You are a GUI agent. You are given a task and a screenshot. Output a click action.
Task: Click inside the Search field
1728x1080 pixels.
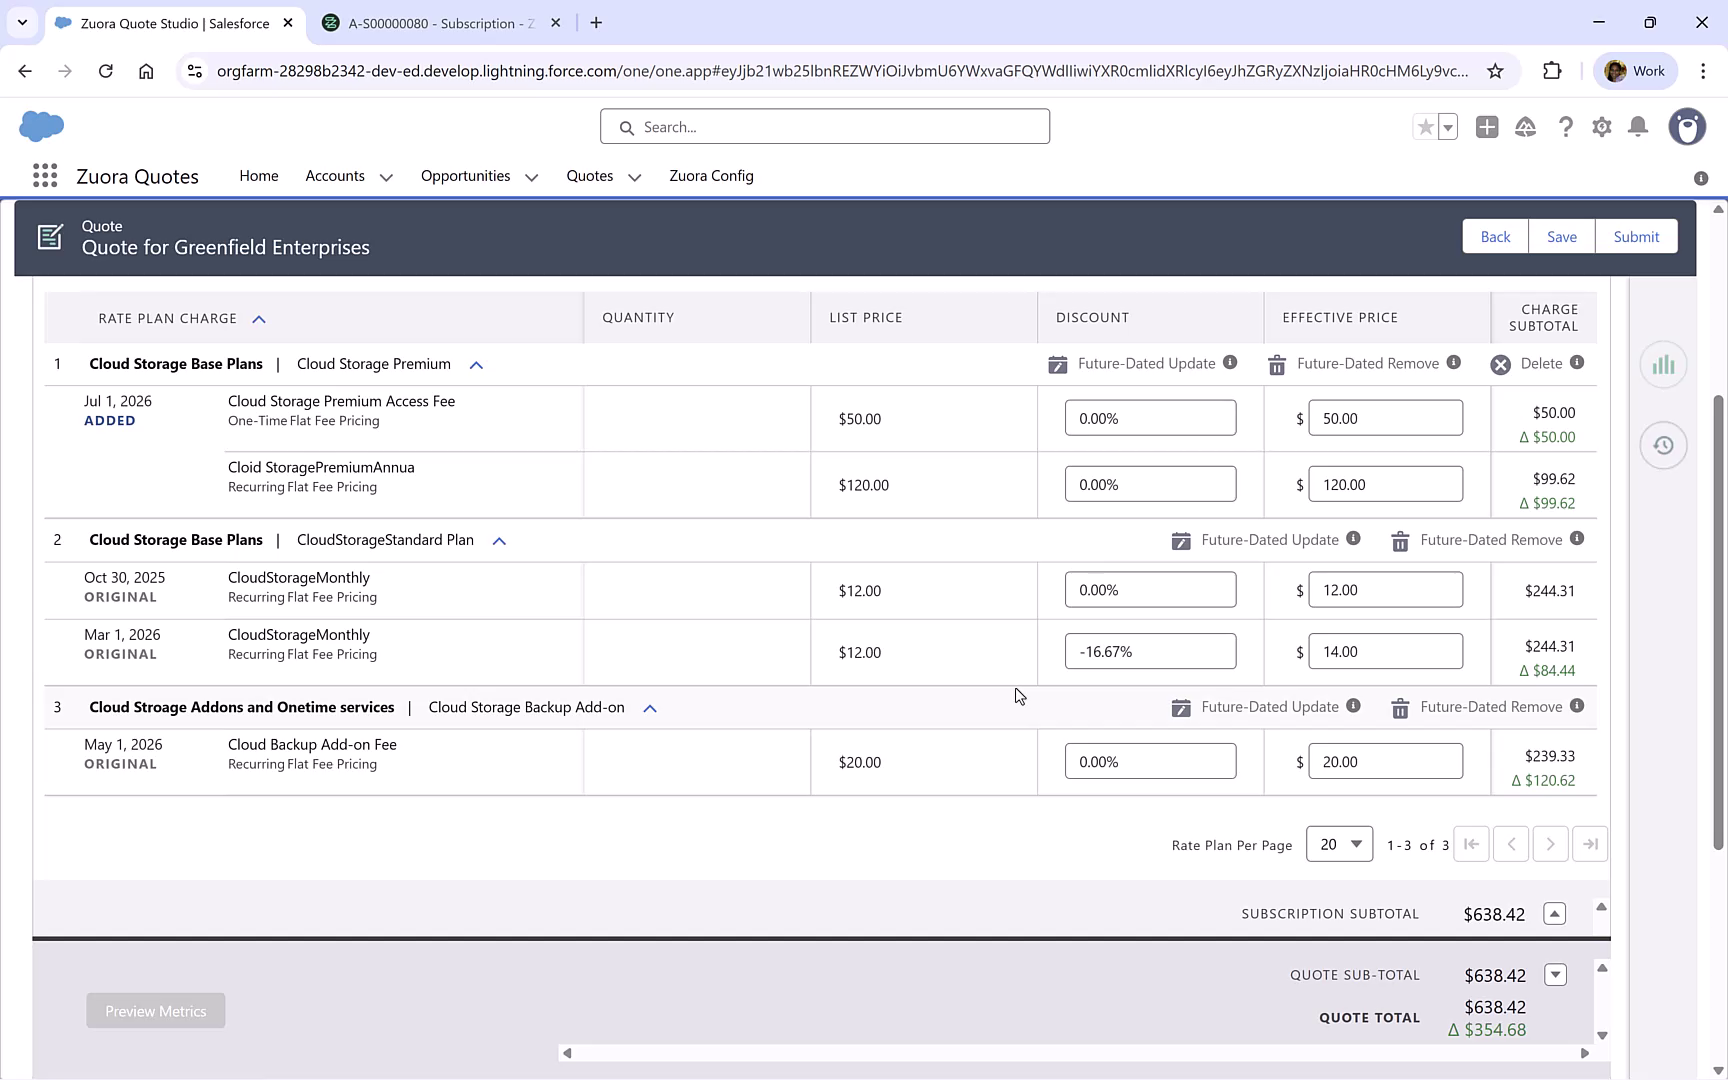pos(824,126)
